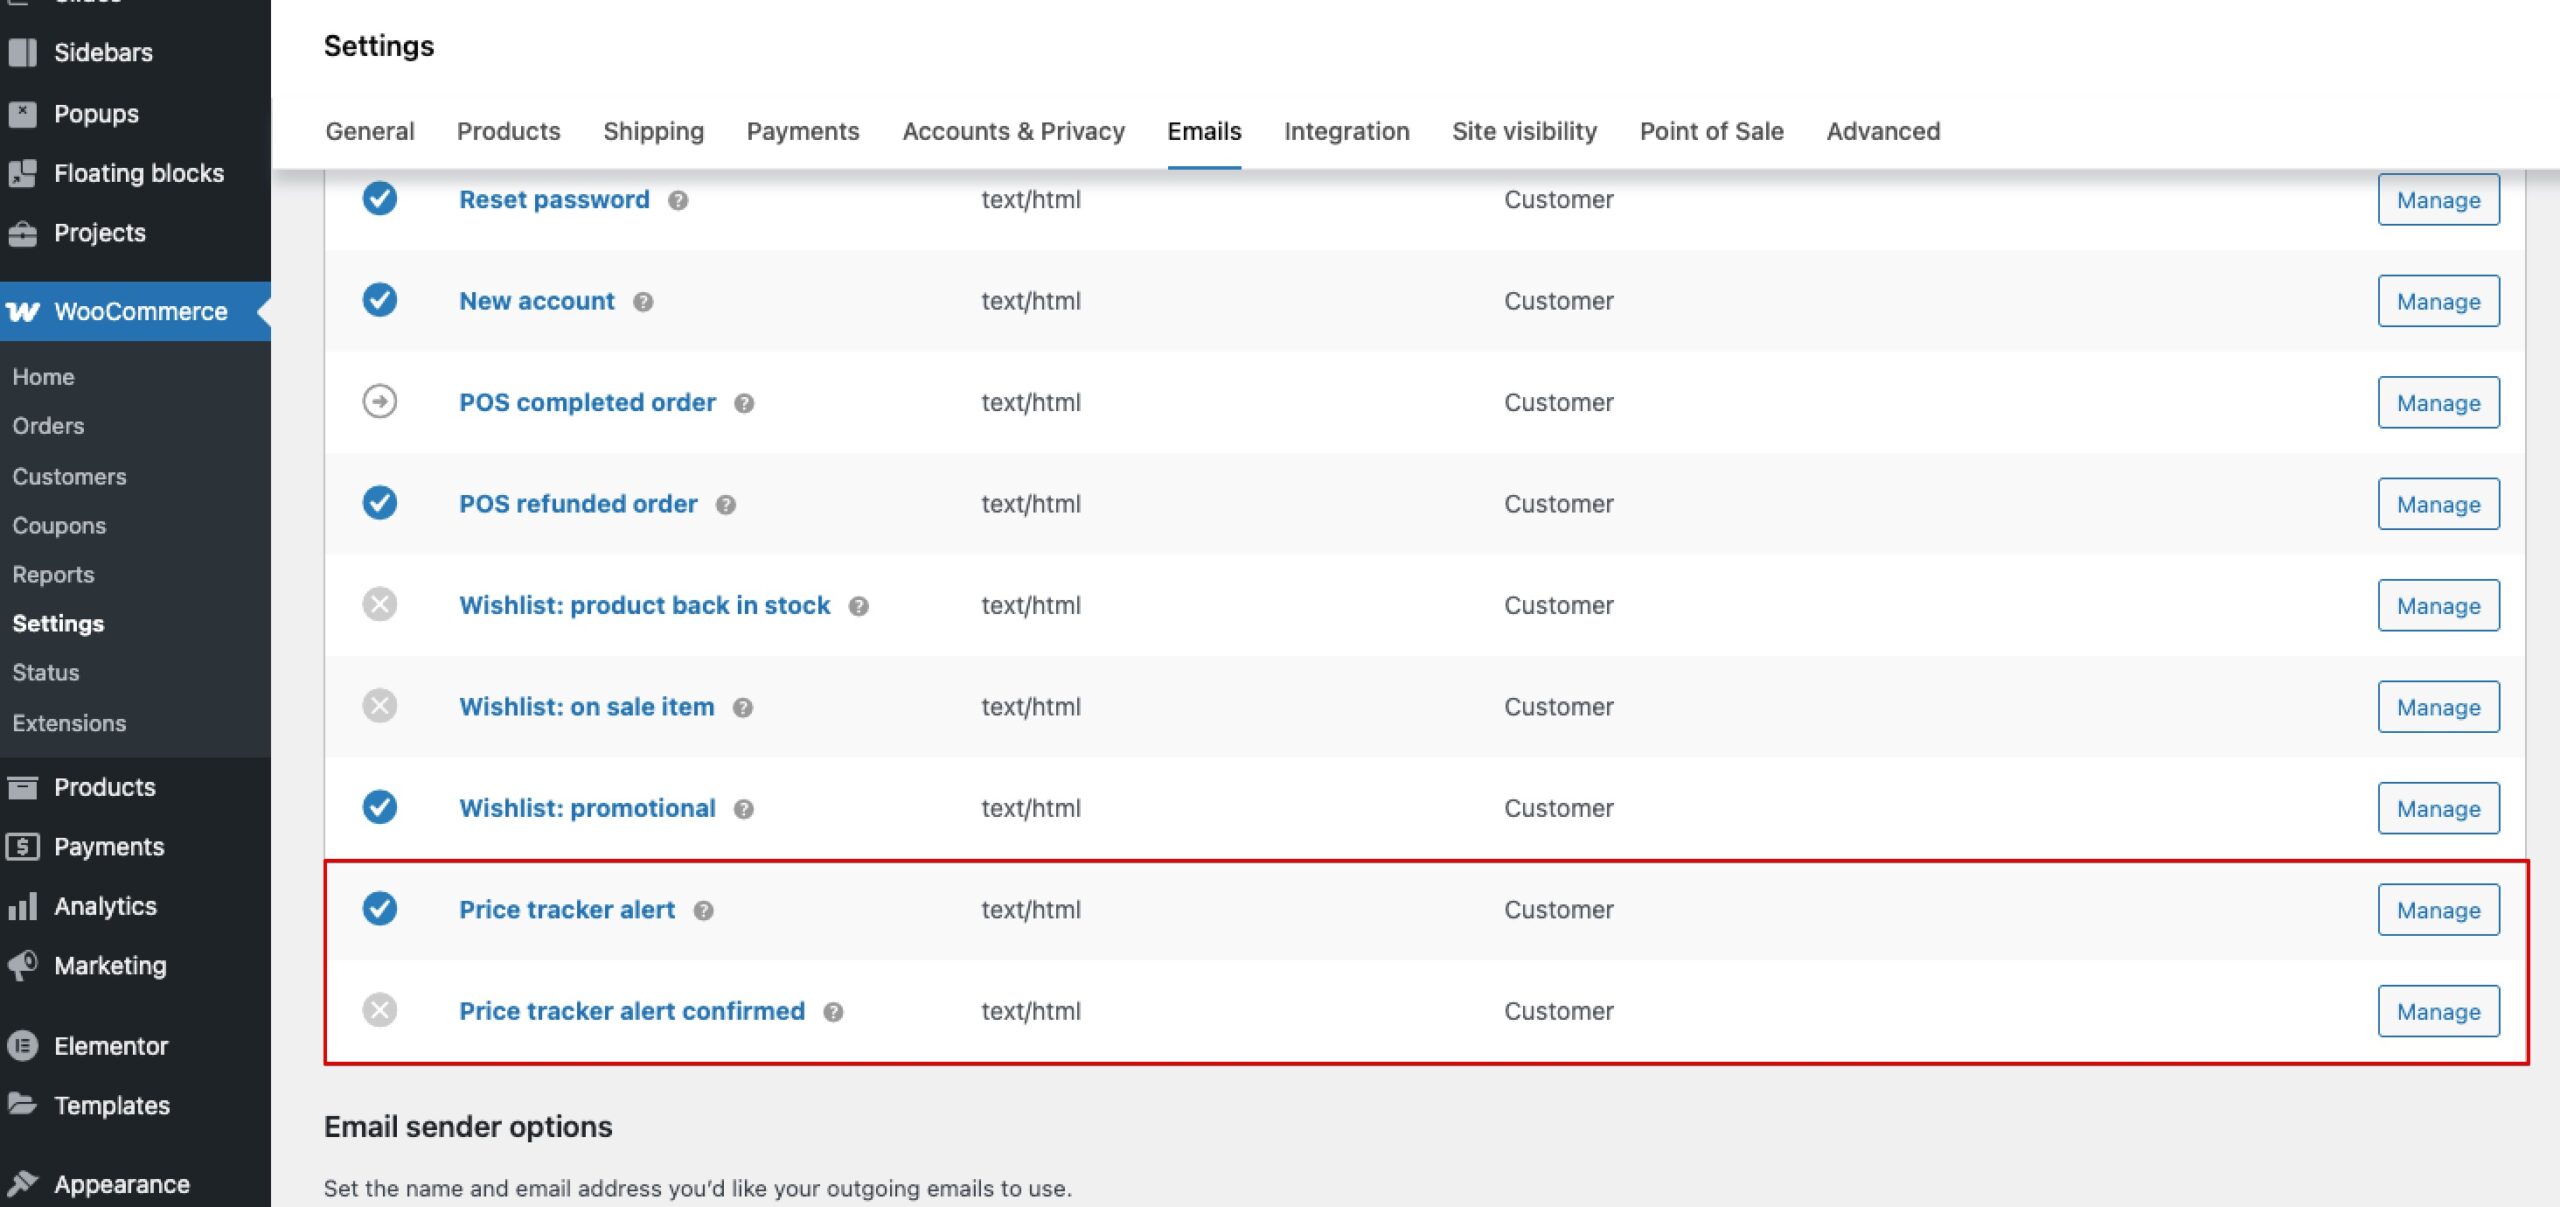Image resolution: width=2560 pixels, height=1207 pixels.
Task: Open the Point of Sale tab
Action: point(1711,131)
